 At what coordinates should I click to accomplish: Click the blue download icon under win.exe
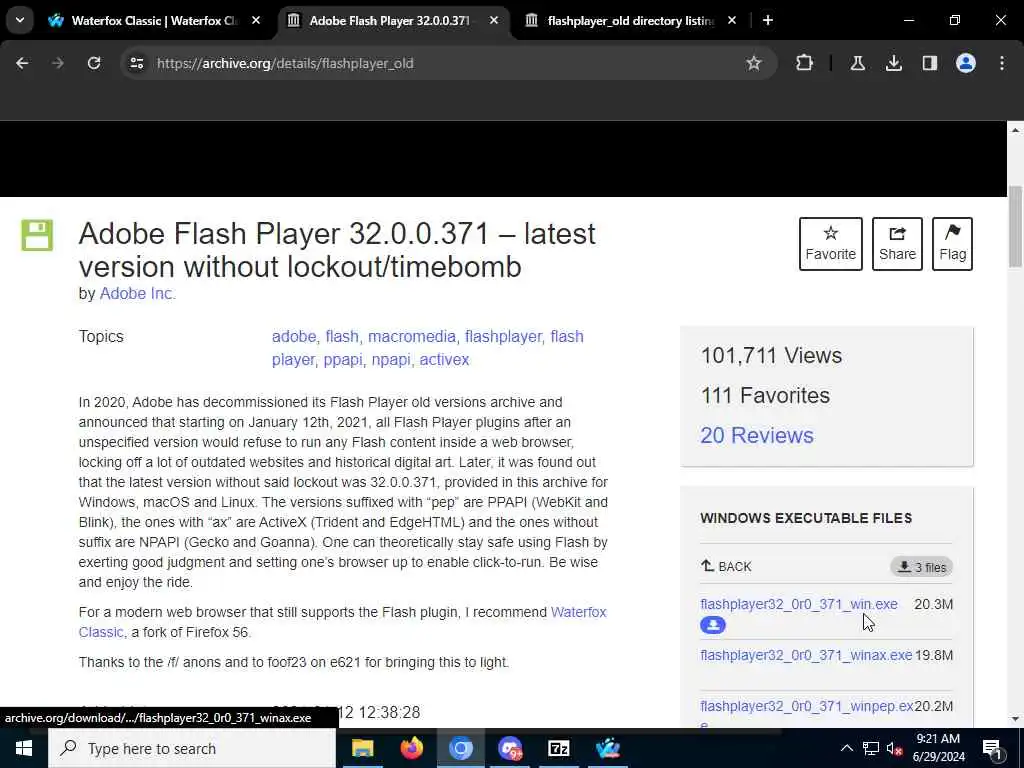[712, 625]
